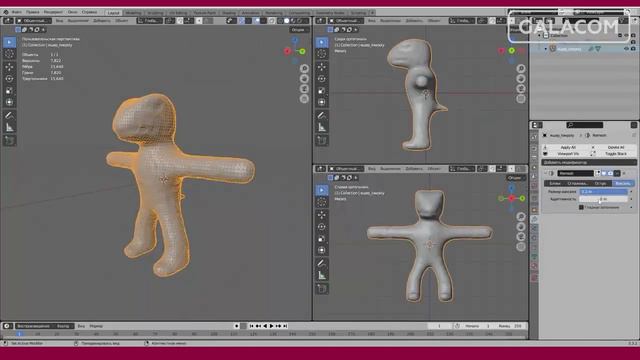The width and height of the screenshot is (640, 360).
Task: Select the Scale tool in main viewport
Action: coord(9,91)
